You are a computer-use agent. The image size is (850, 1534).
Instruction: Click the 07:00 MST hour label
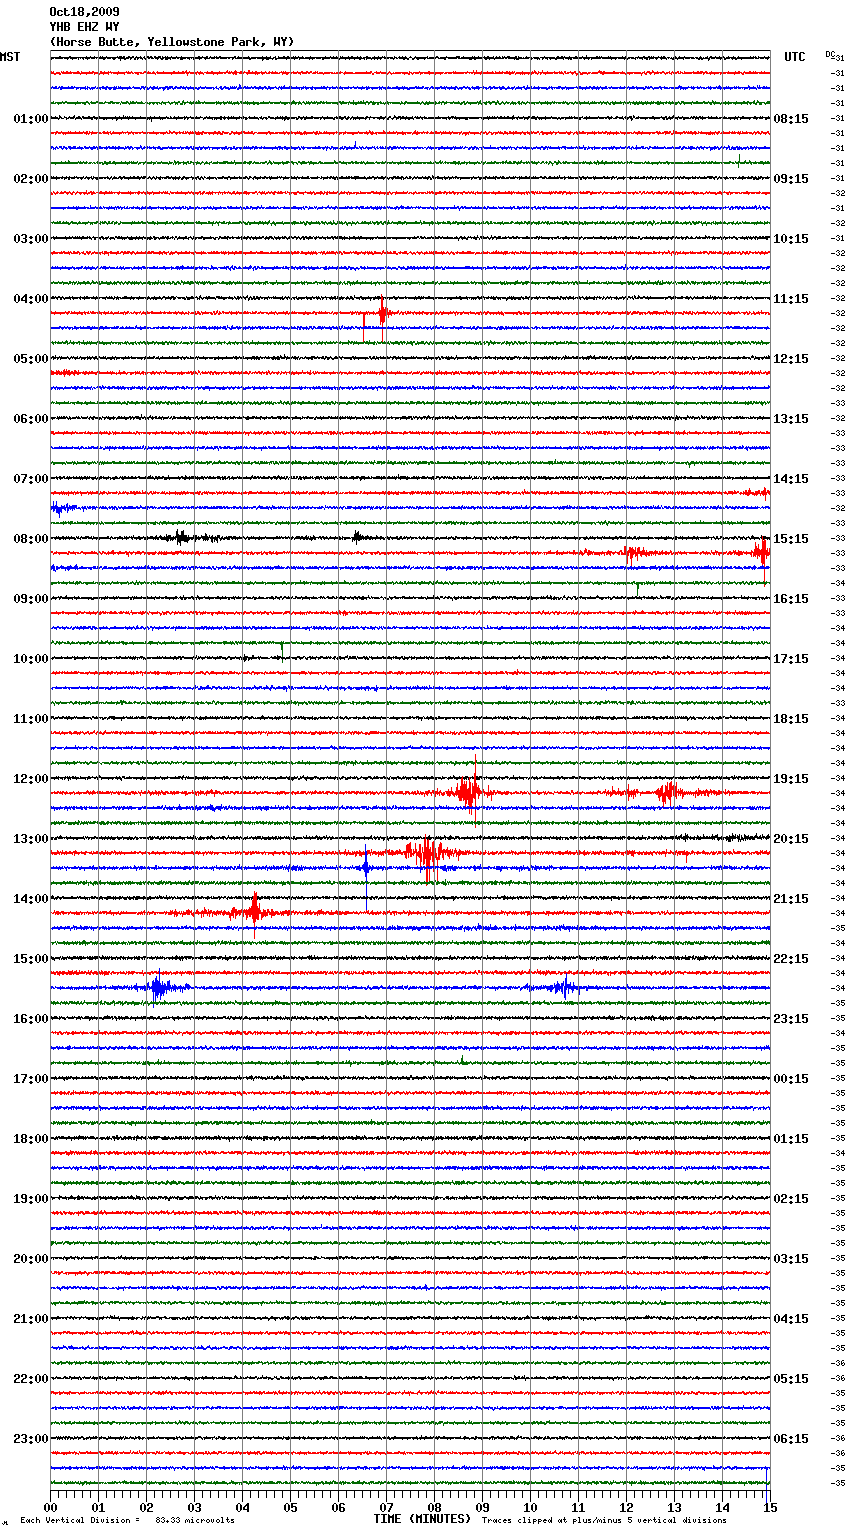point(30,479)
